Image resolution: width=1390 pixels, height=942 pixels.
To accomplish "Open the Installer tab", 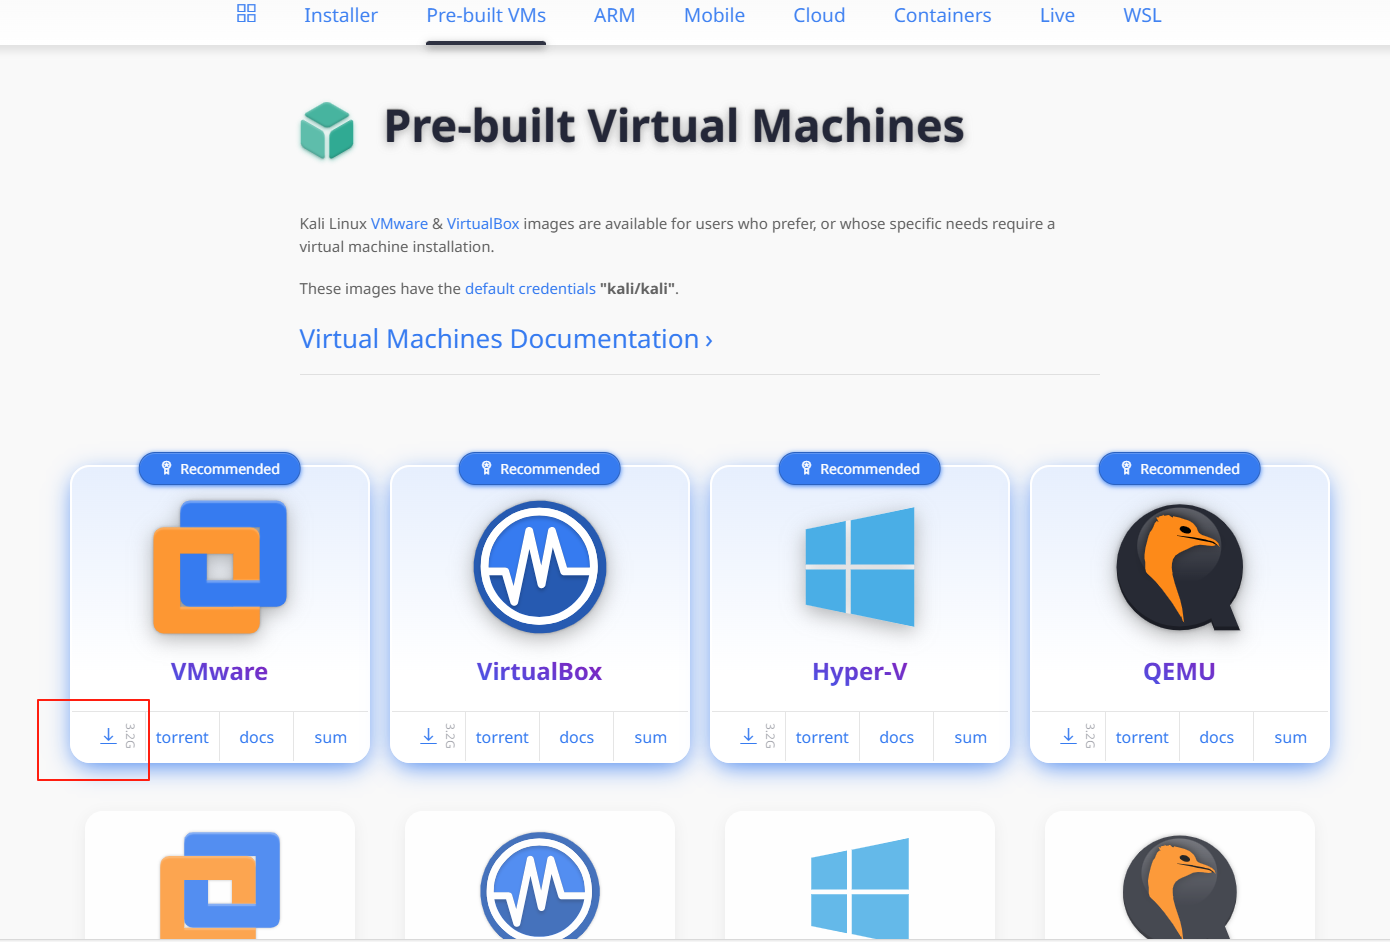I will tap(341, 15).
